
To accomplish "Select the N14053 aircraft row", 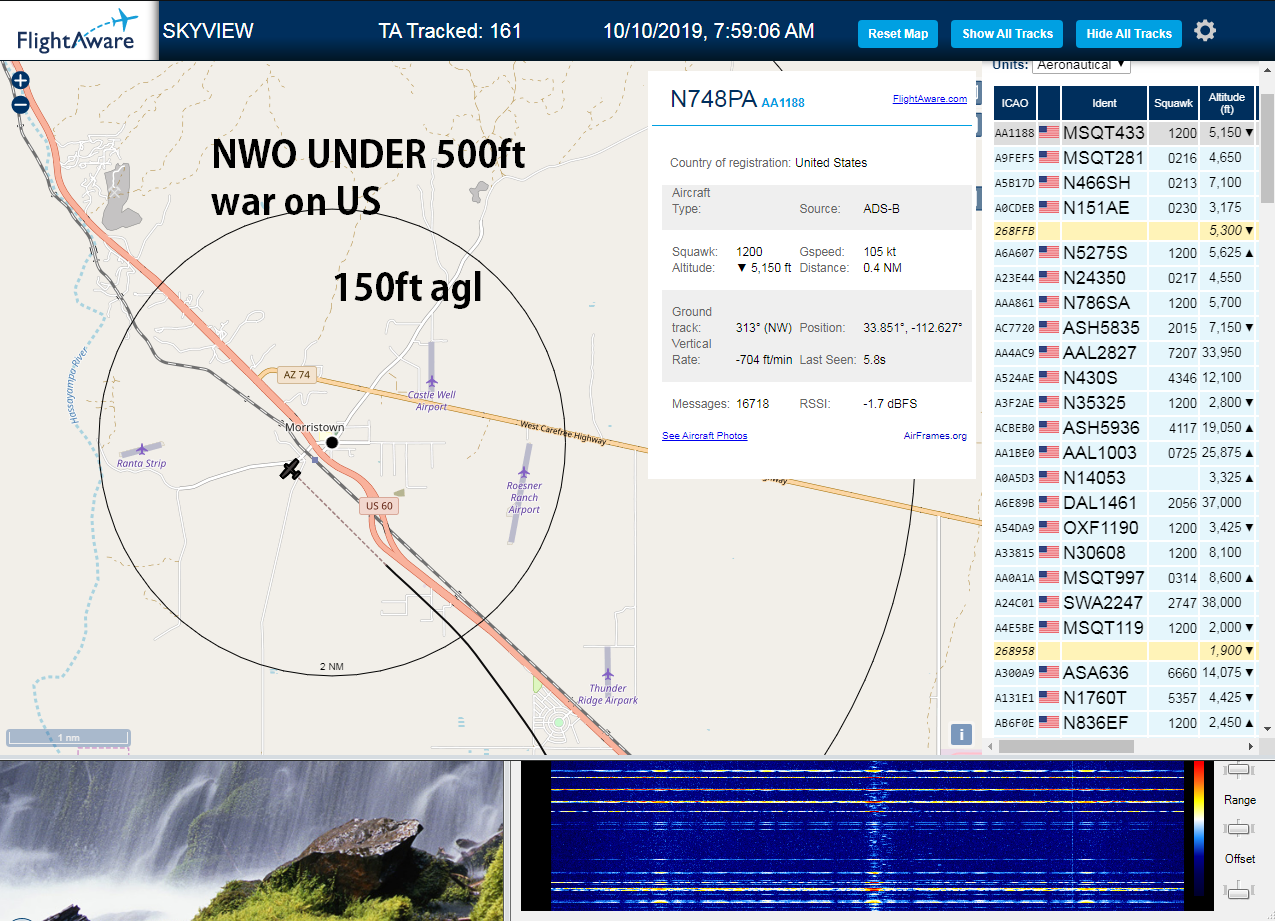I will 1125,477.
